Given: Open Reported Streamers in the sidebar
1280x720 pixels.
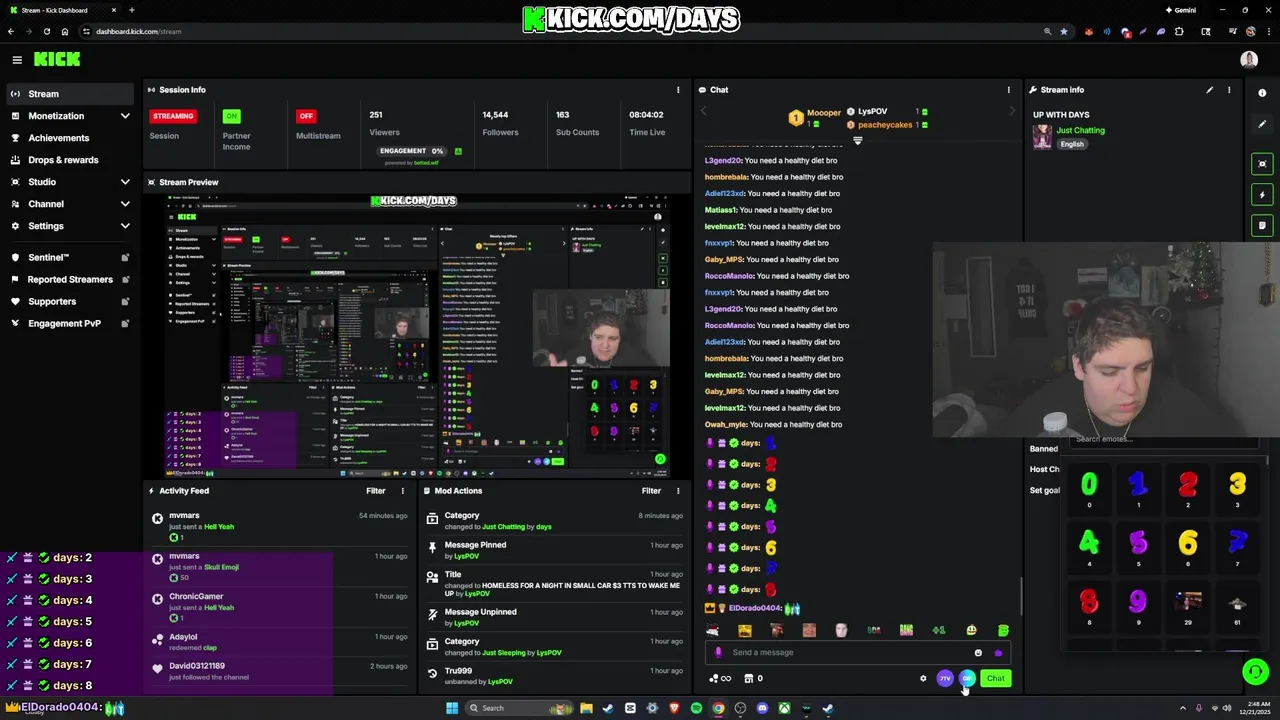Looking at the screenshot, I should (69, 280).
